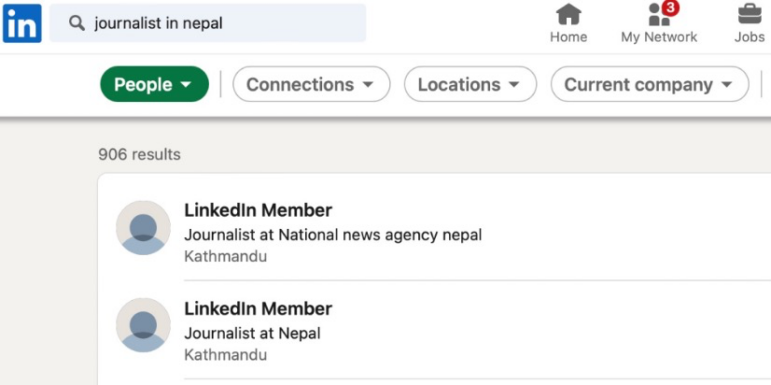Open the Home house icon
Viewport: 771px width, 385px height.
[x=568, y=14]
